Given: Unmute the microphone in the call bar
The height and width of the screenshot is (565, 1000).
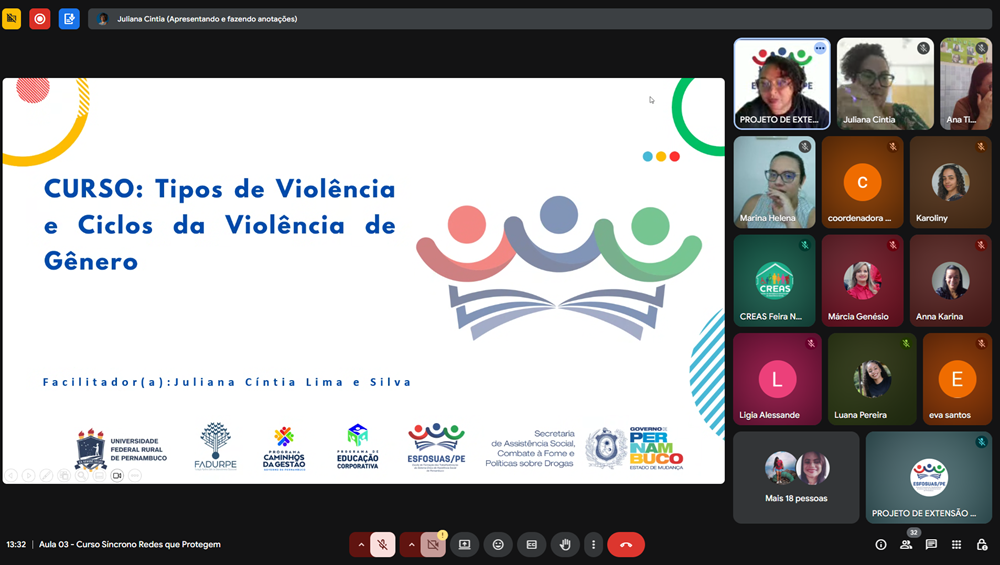Looking at the screenshot, I should 382,545.
